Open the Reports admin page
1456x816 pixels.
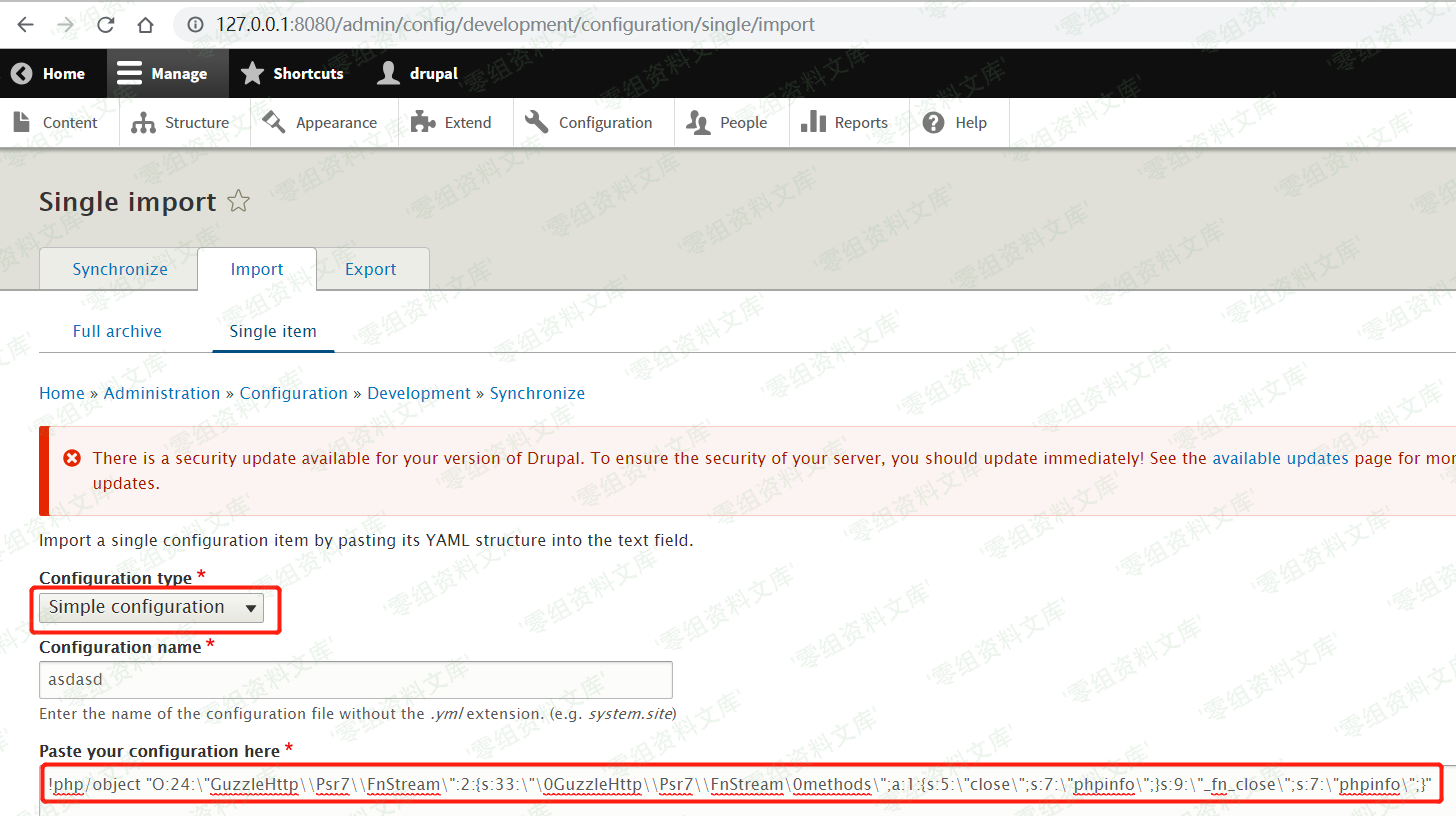846,123
